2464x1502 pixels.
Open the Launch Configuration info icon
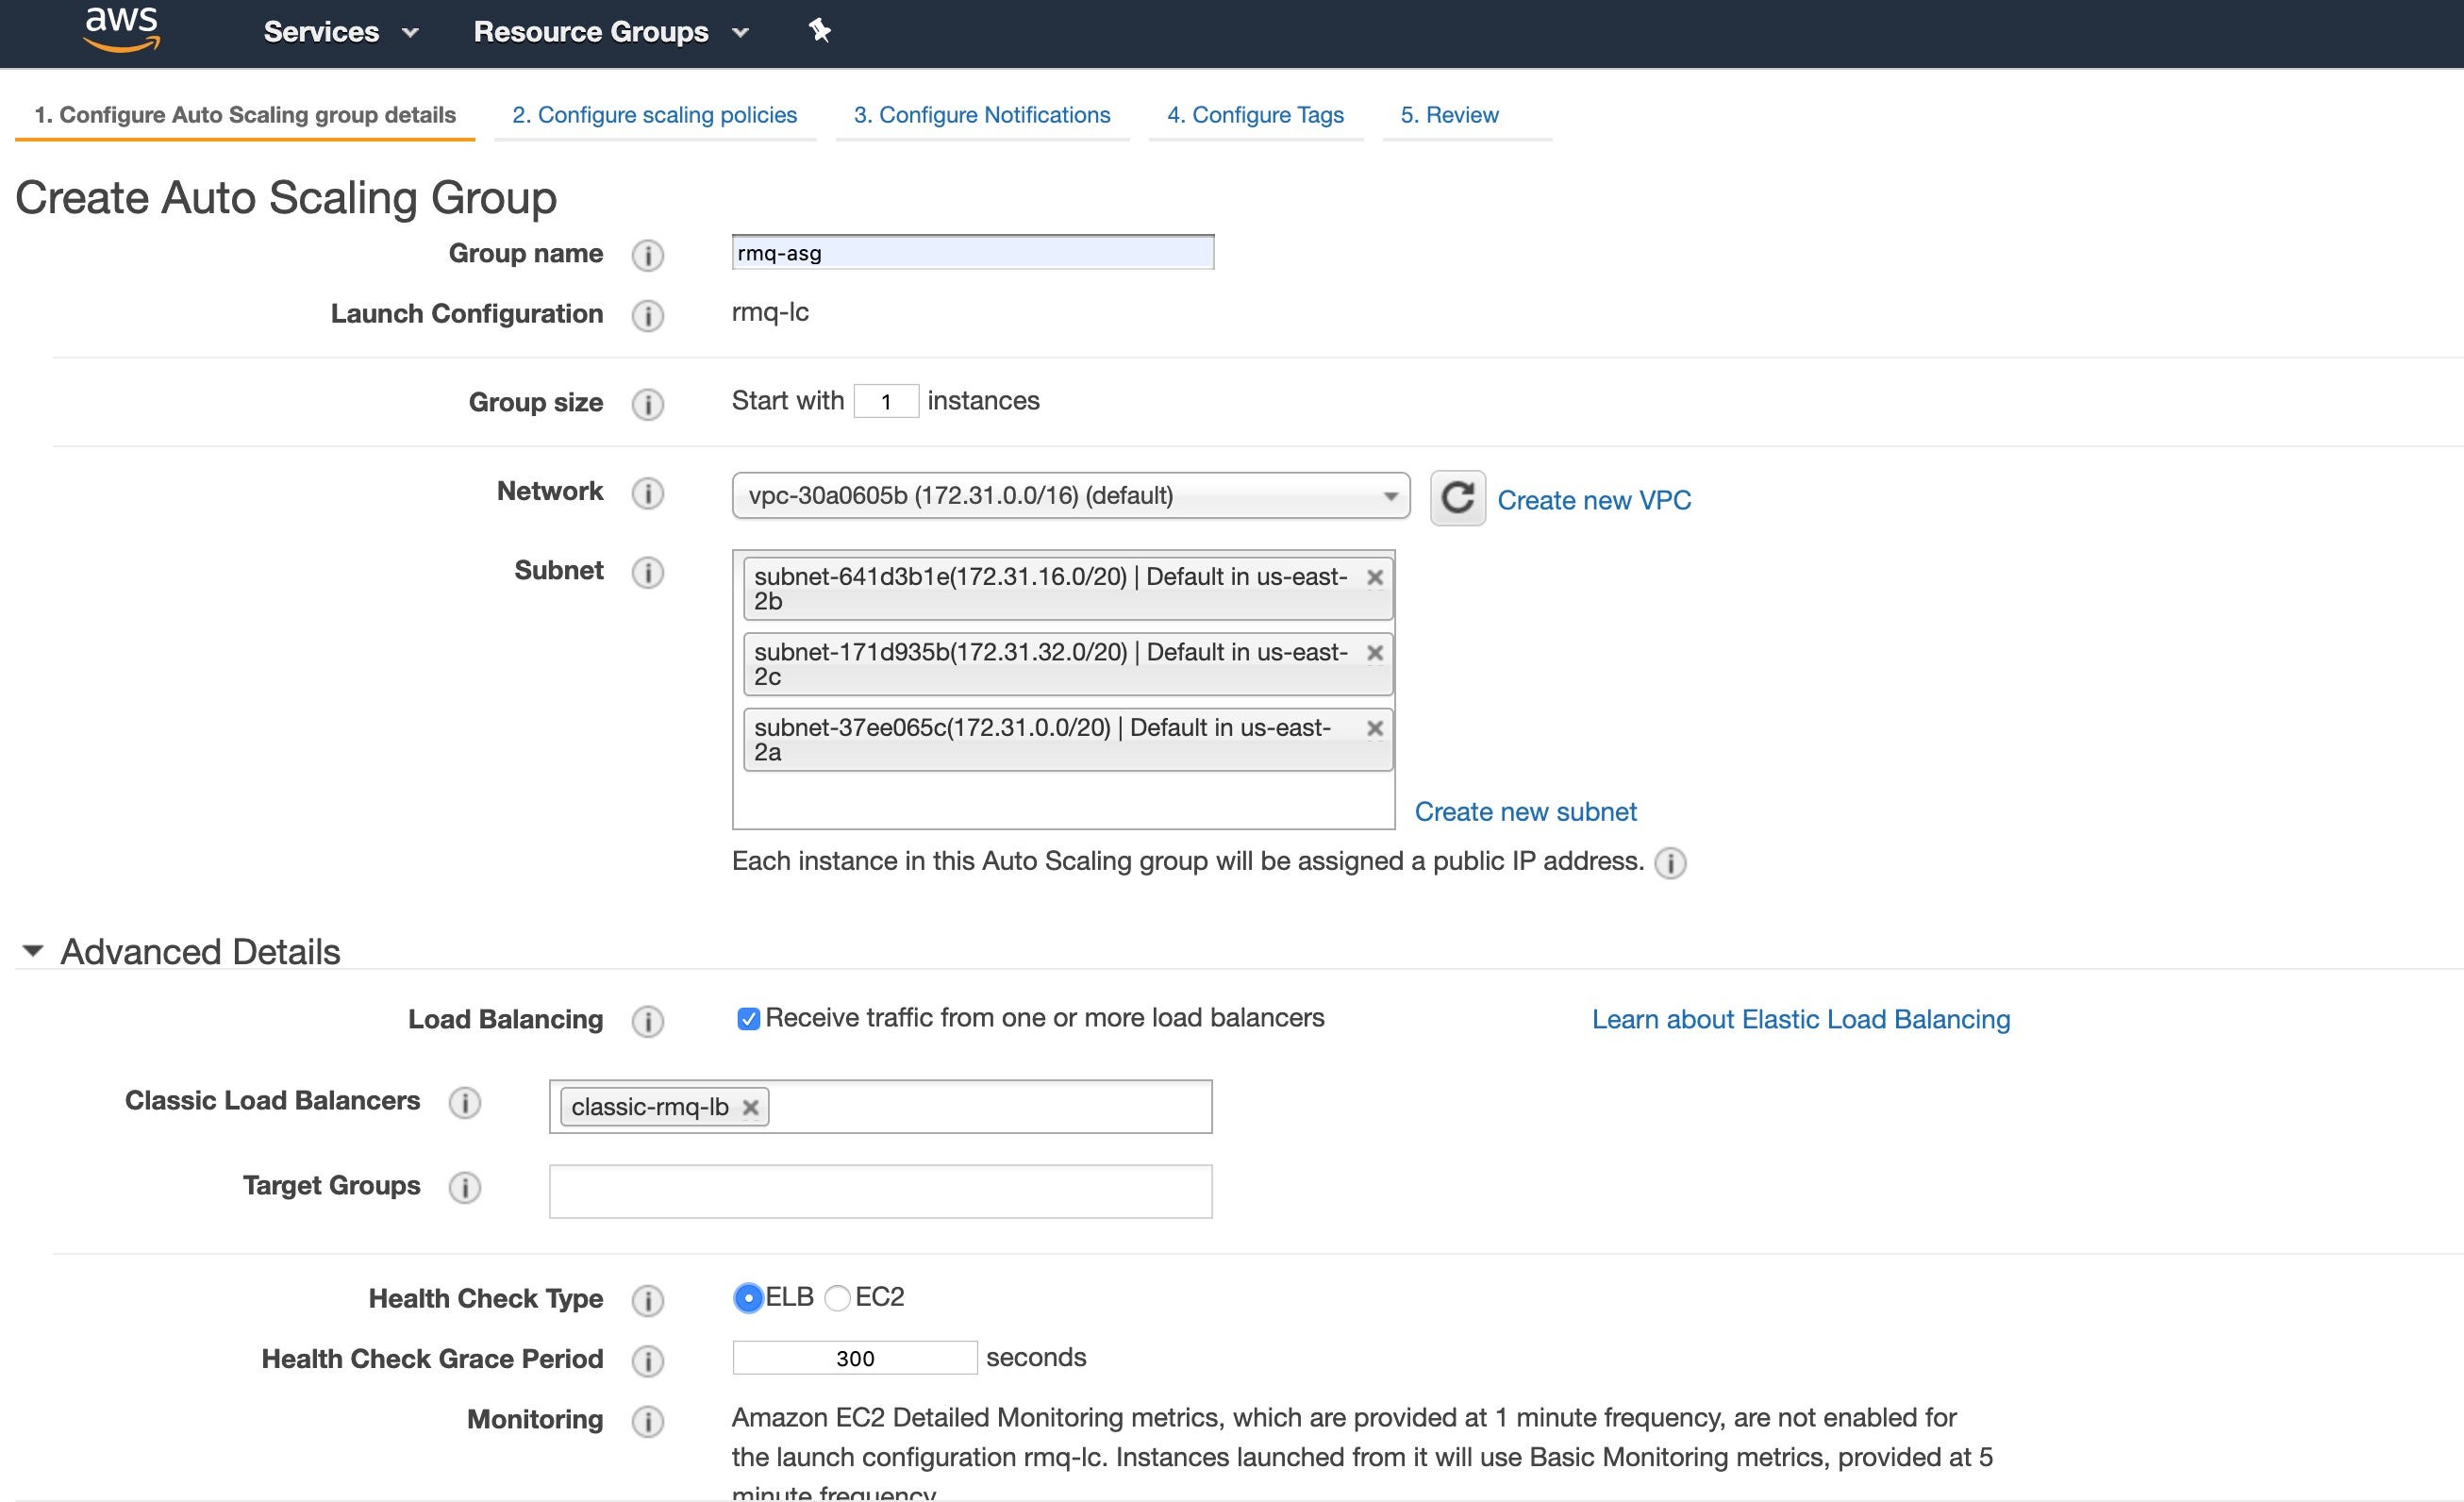coord(648,315)
